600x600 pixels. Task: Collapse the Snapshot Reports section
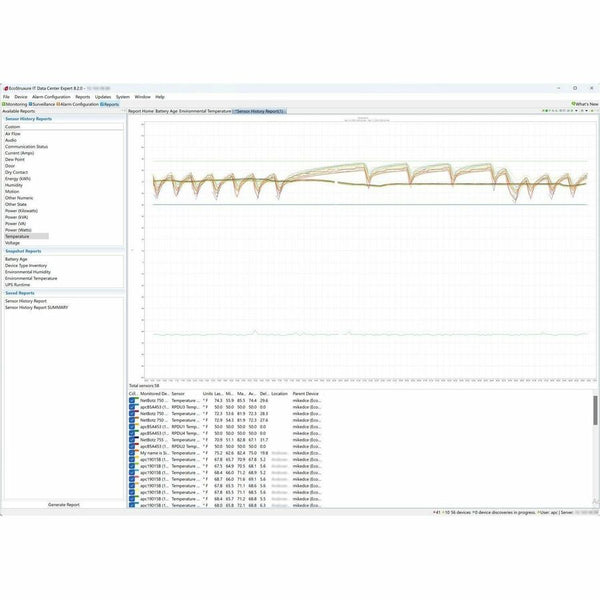(x=23, y=251)
